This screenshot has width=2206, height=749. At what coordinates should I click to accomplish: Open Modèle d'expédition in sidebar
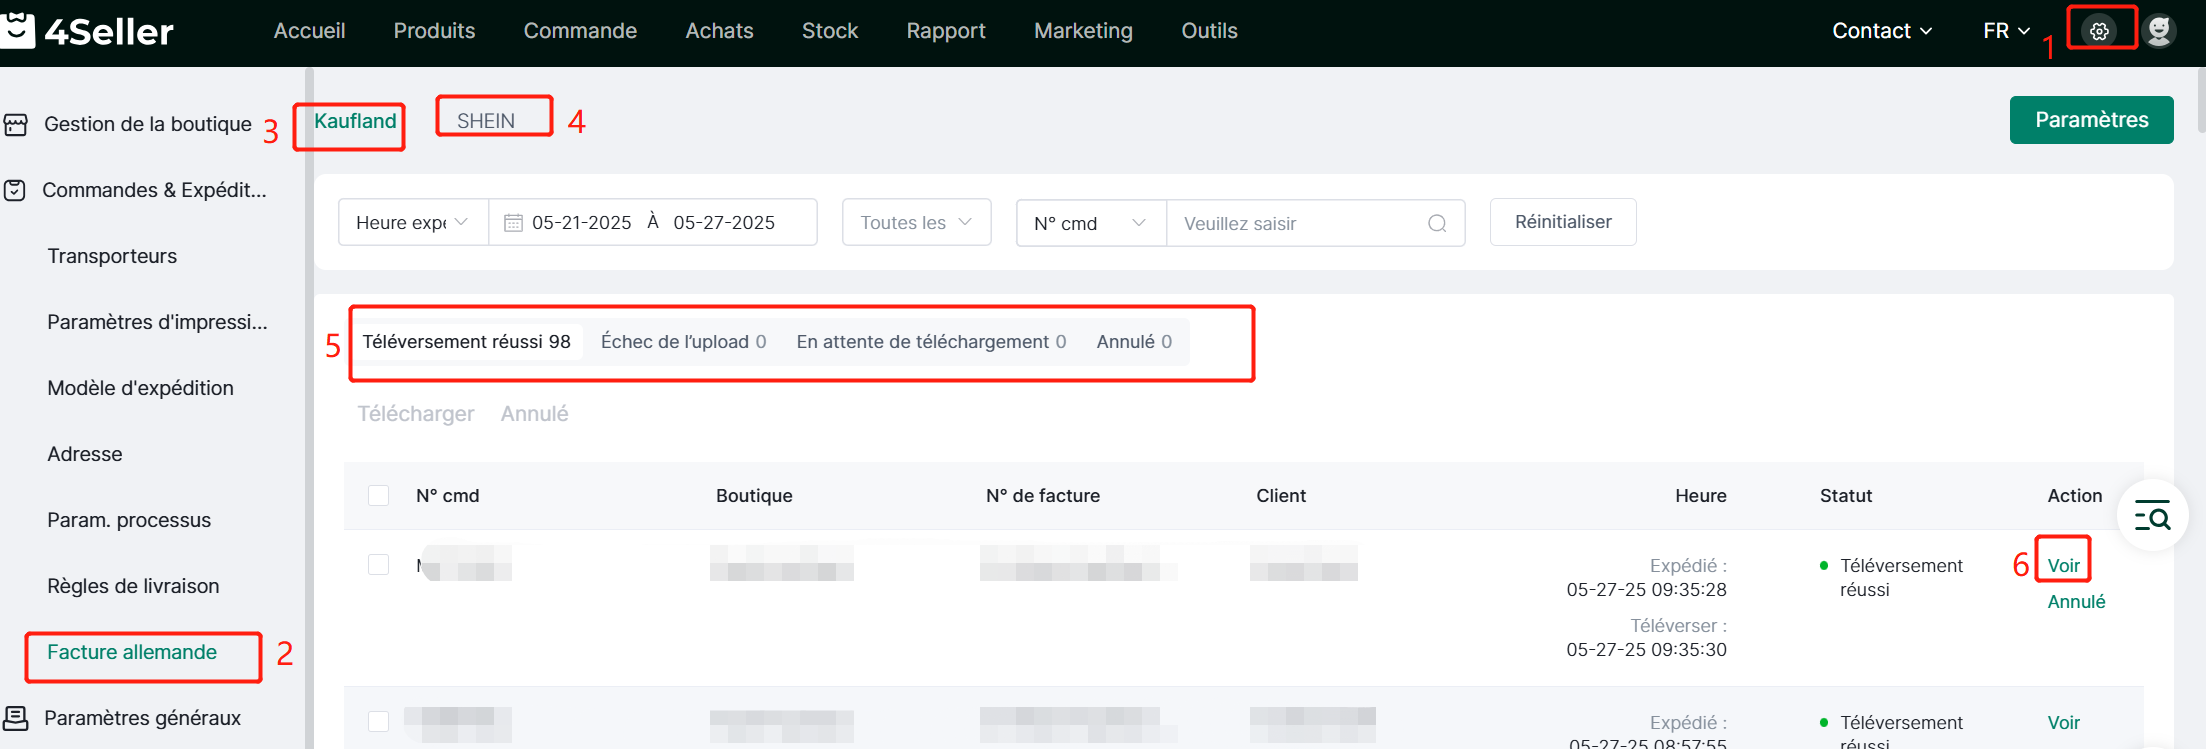(x=140, y=388)
